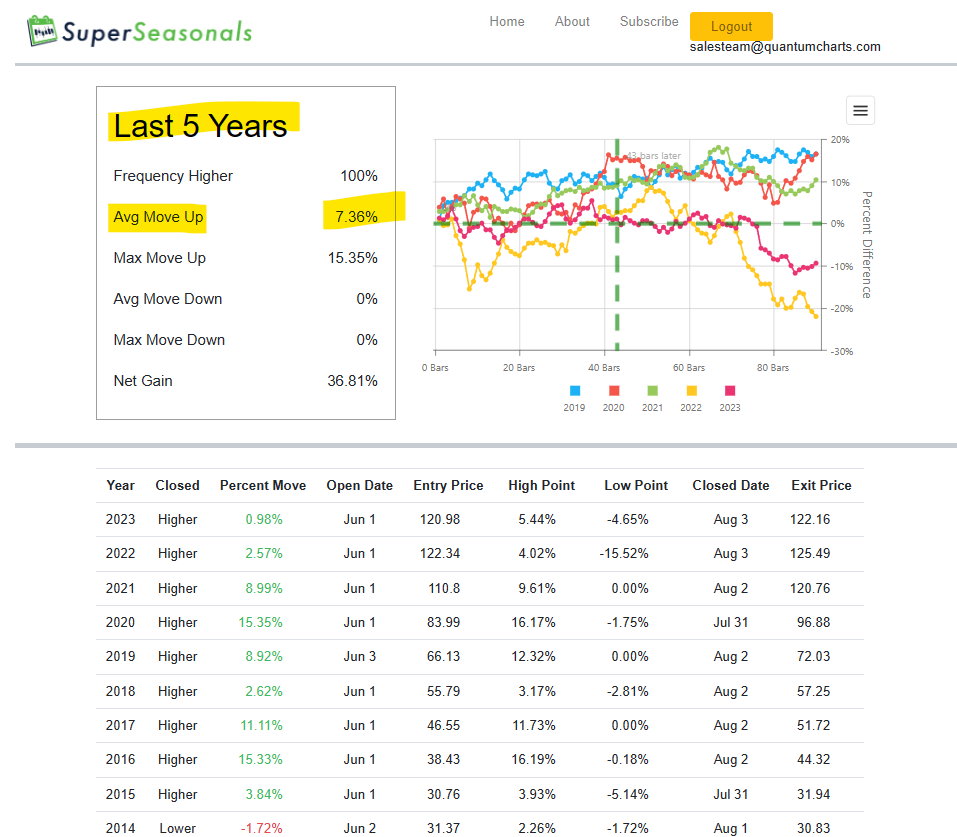The height and width of the screenshot is (837, 957).
Task: Sort table by Percent Move header
Action: 263,485
